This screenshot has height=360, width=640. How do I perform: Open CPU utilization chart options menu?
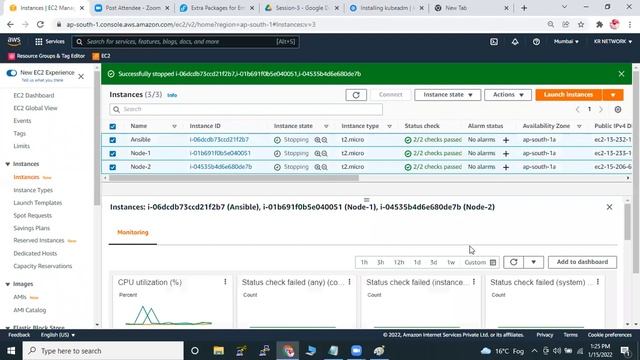tap(225, 282)
